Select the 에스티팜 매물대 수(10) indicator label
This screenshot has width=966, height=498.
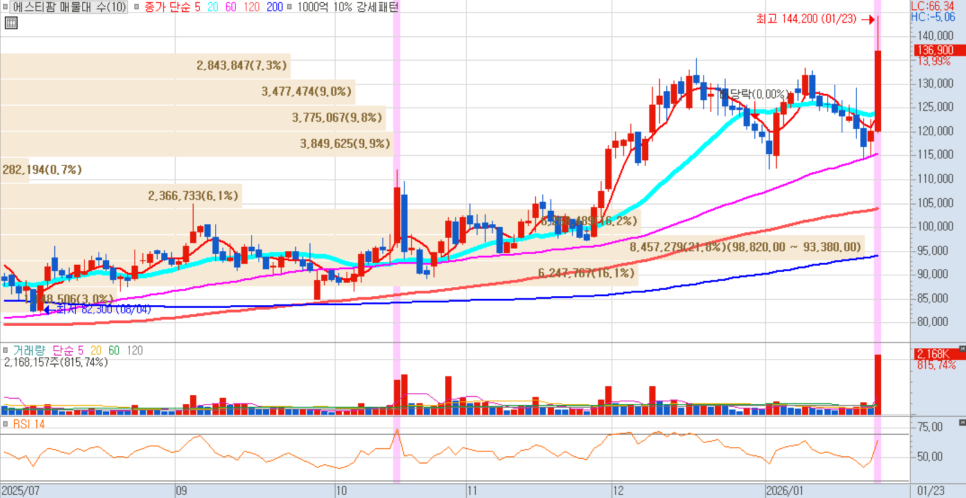click(70, 7)
